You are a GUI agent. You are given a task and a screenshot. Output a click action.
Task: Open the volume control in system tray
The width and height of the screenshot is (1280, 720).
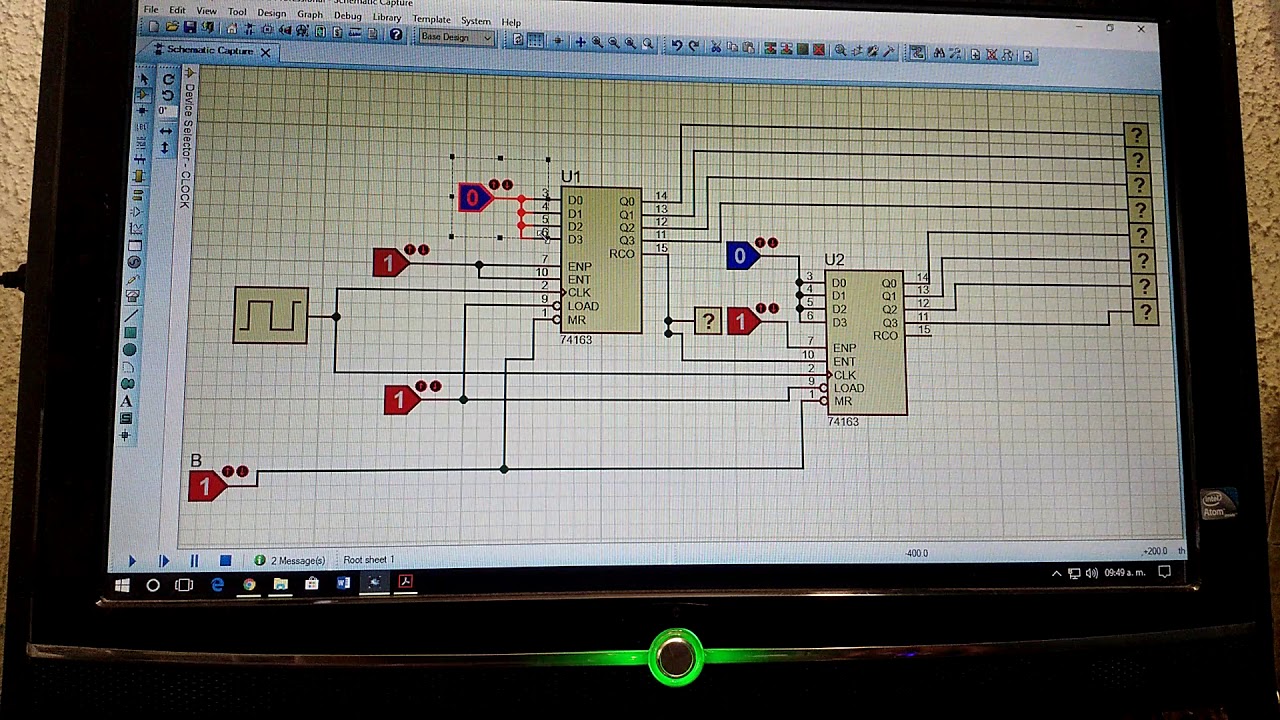click(x=1091, y=573)
